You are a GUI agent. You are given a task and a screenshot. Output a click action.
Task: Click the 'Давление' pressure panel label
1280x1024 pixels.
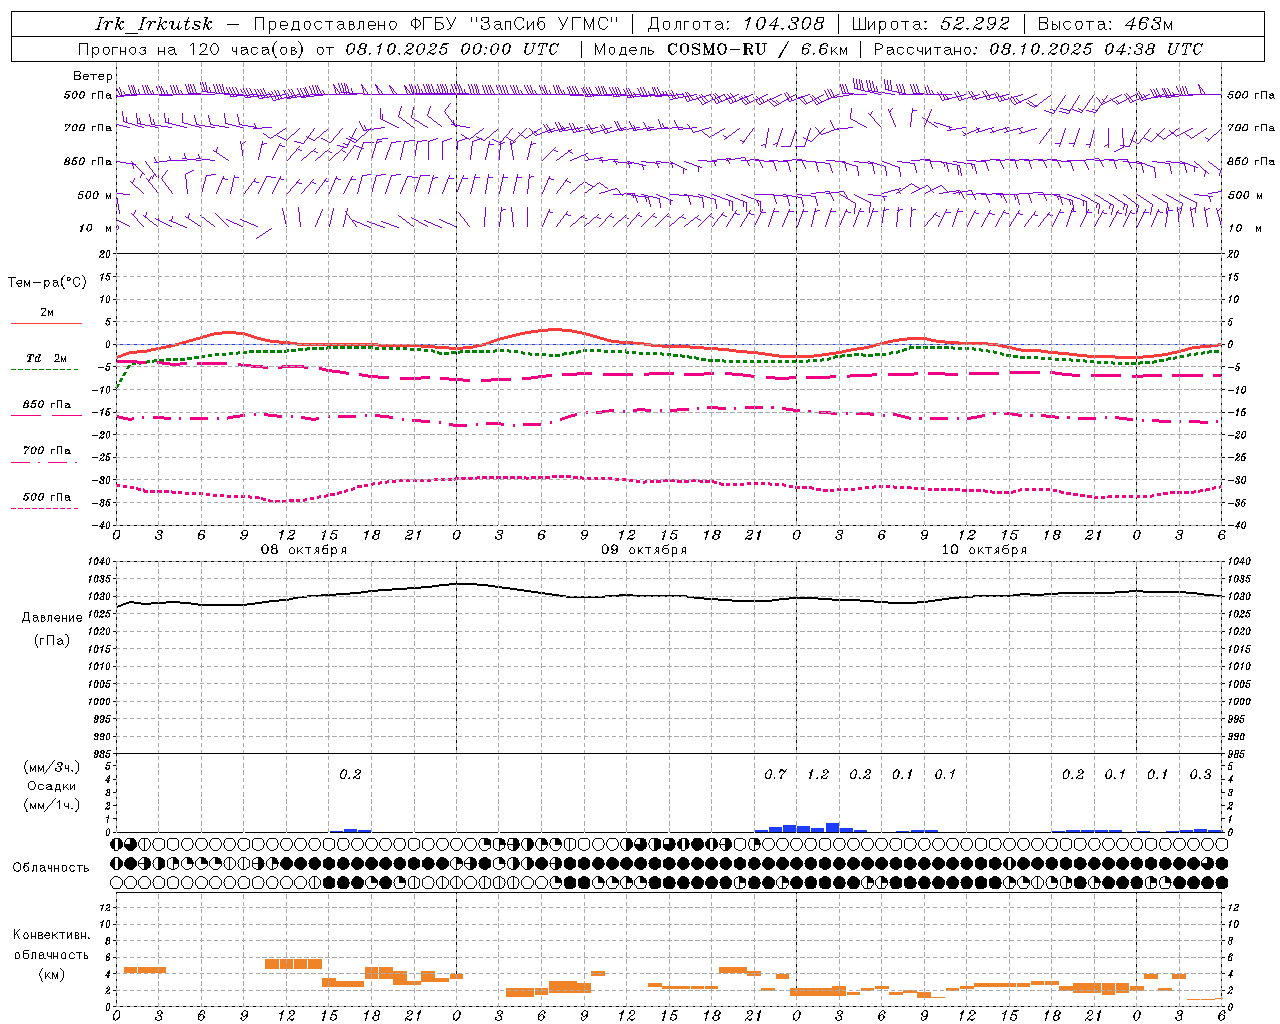click(x=52, y=618)
